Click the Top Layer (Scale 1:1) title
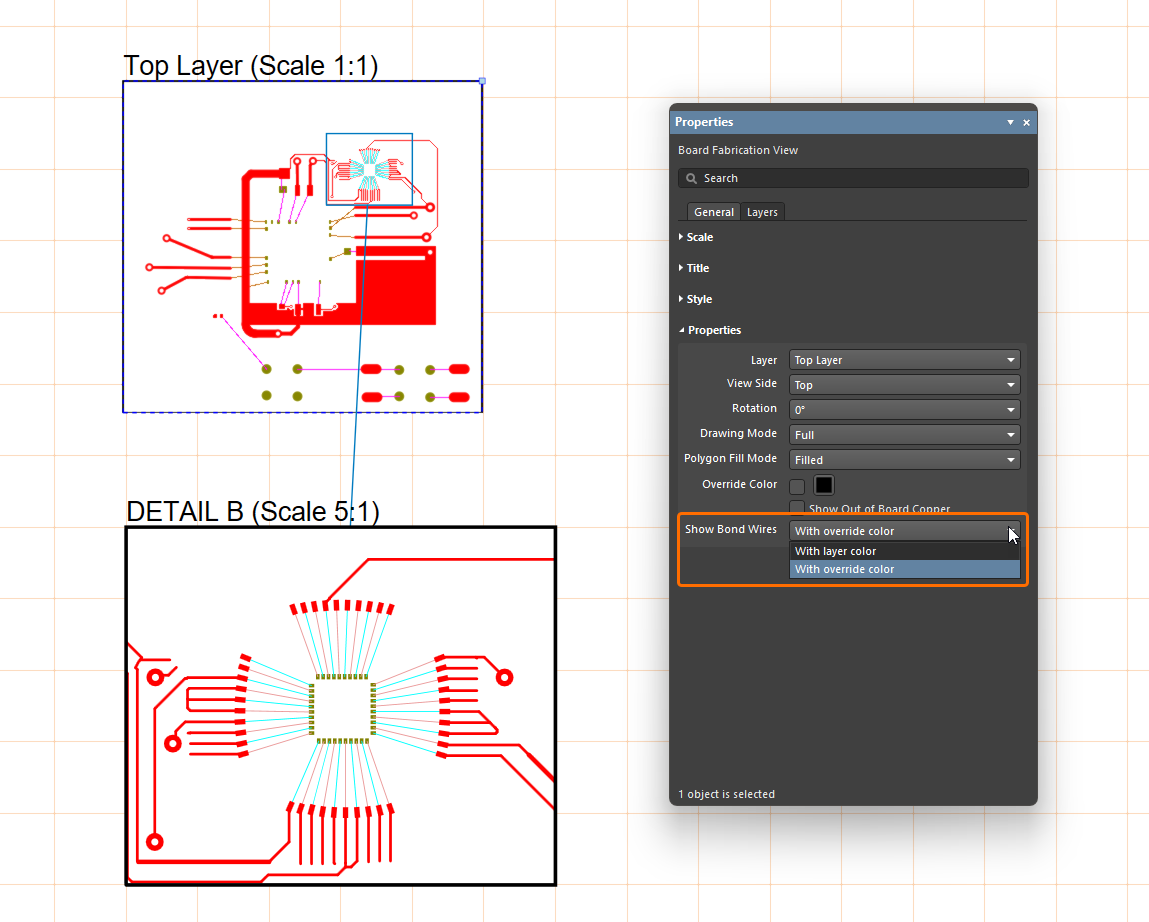The width and height of the screenshot is (1149, 922). [251, 65]
